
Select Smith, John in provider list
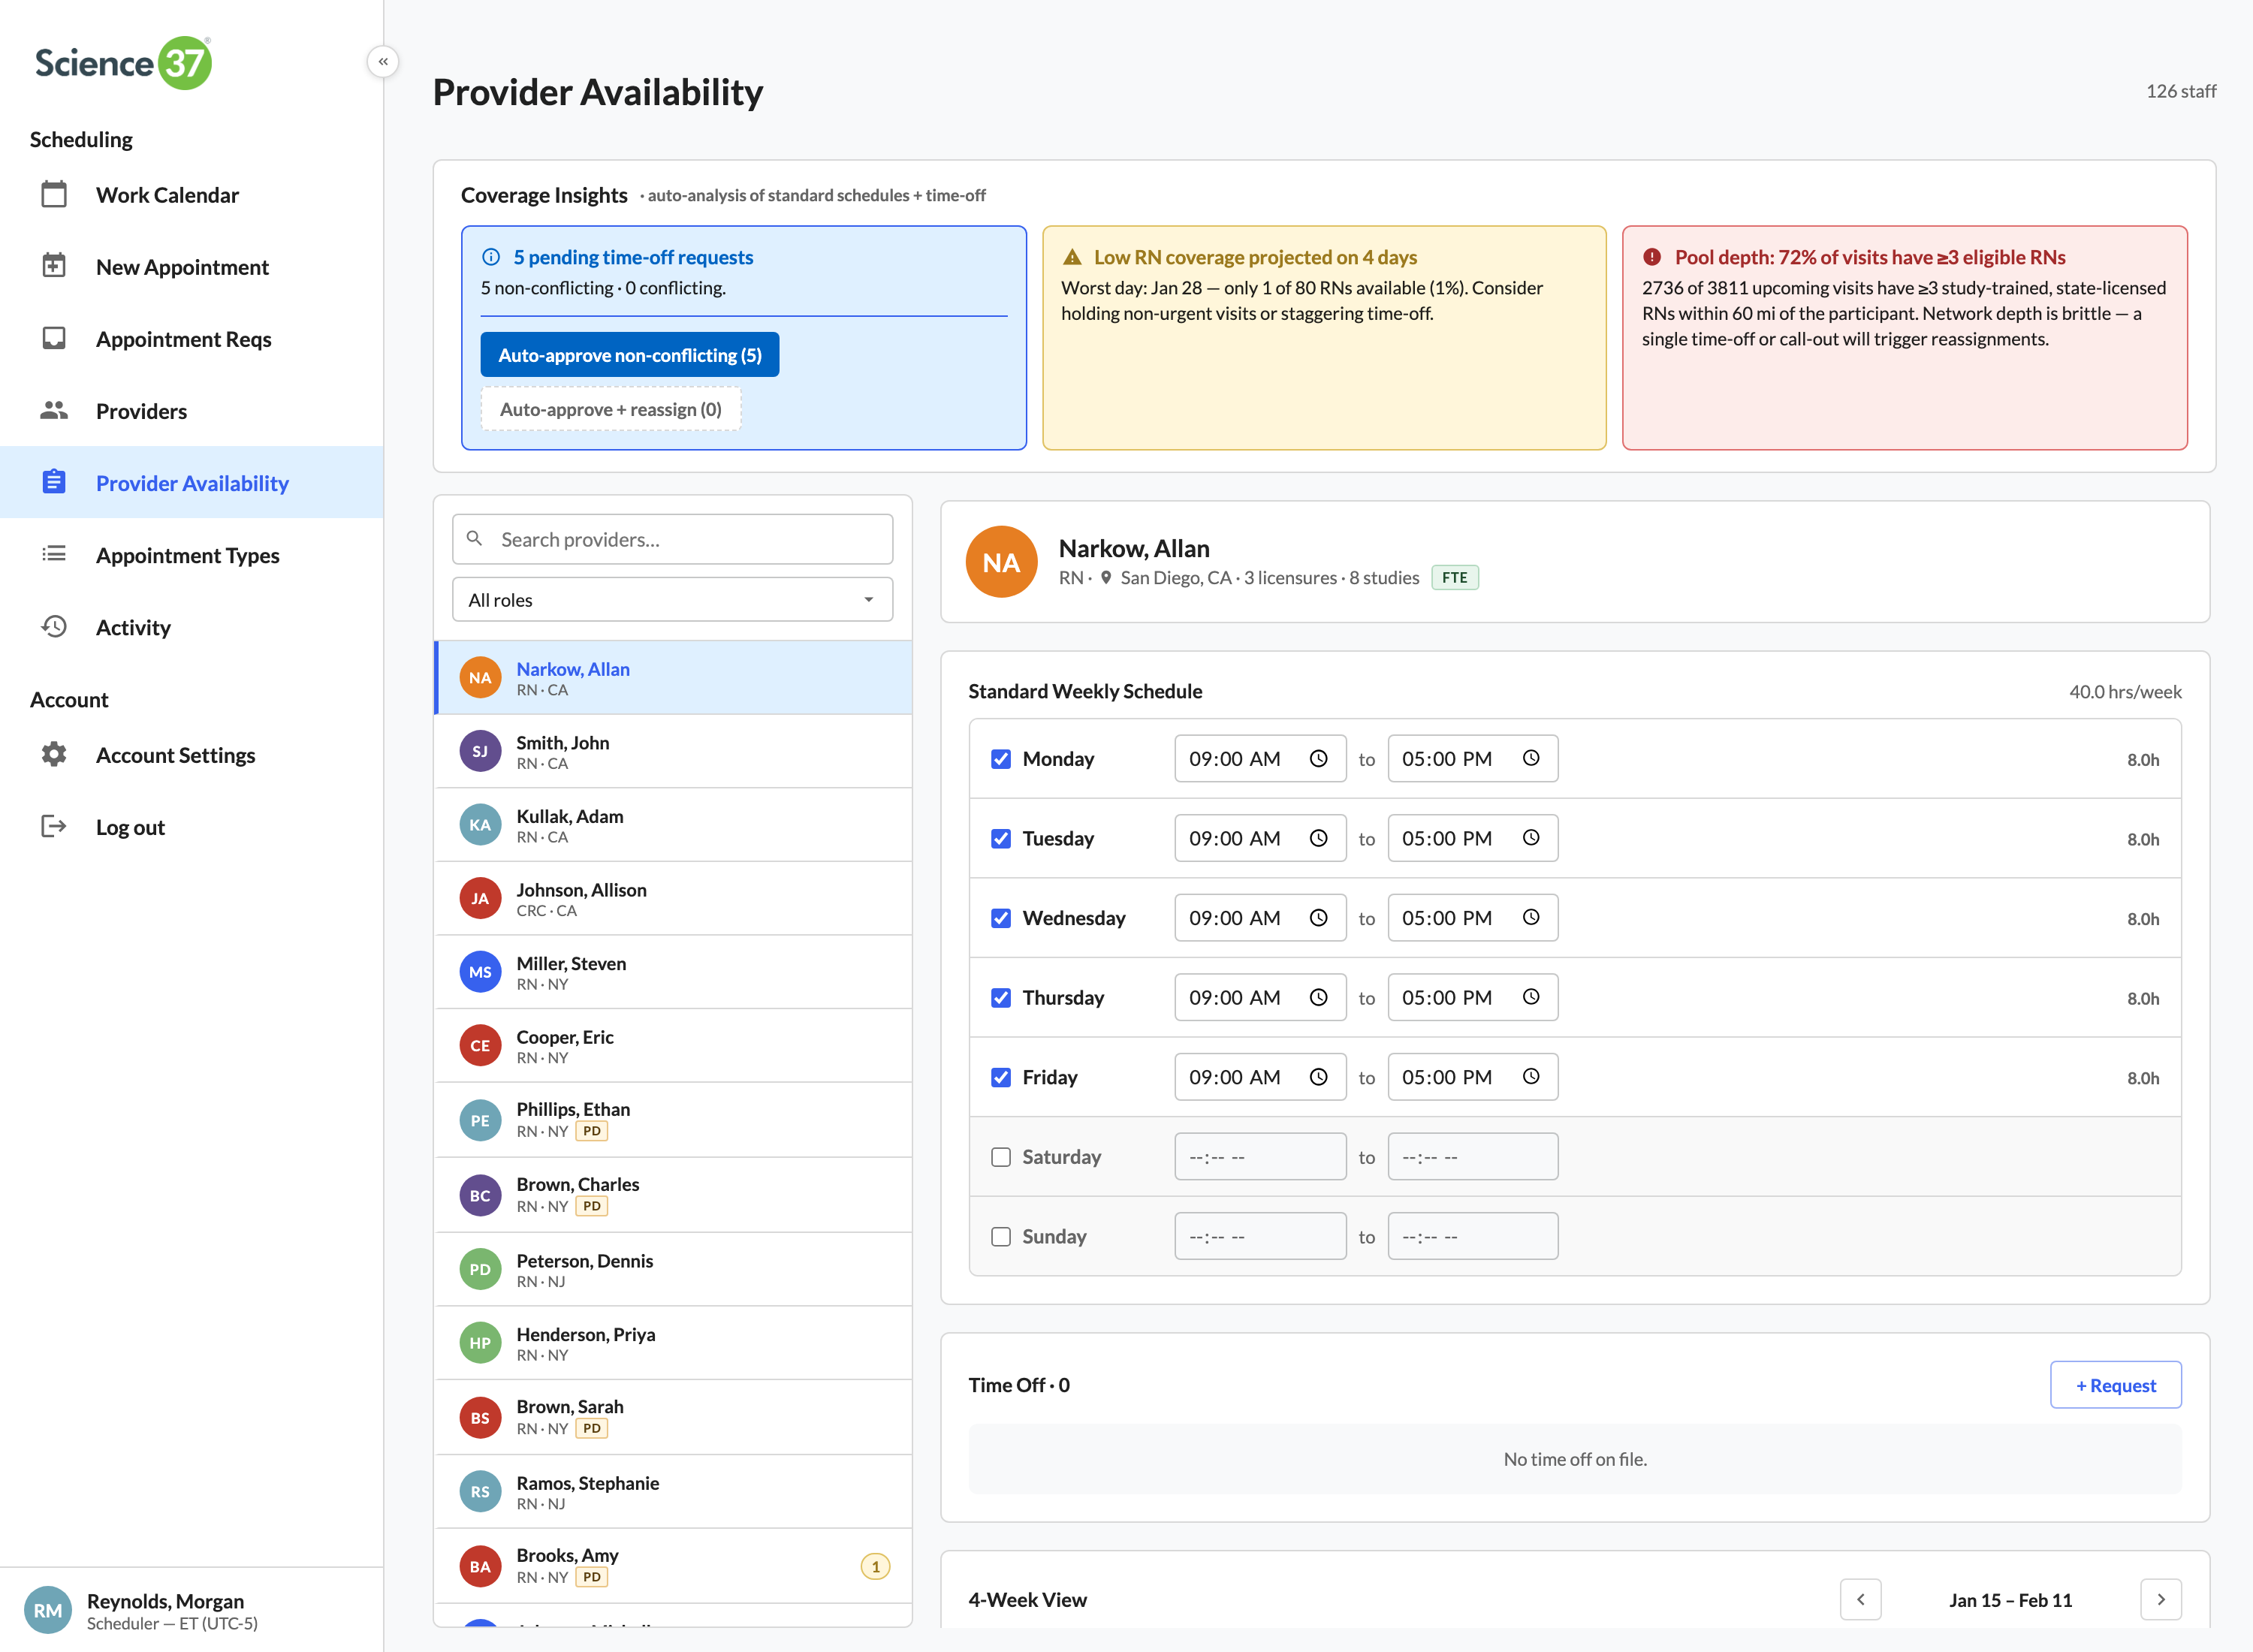(673, 751)
